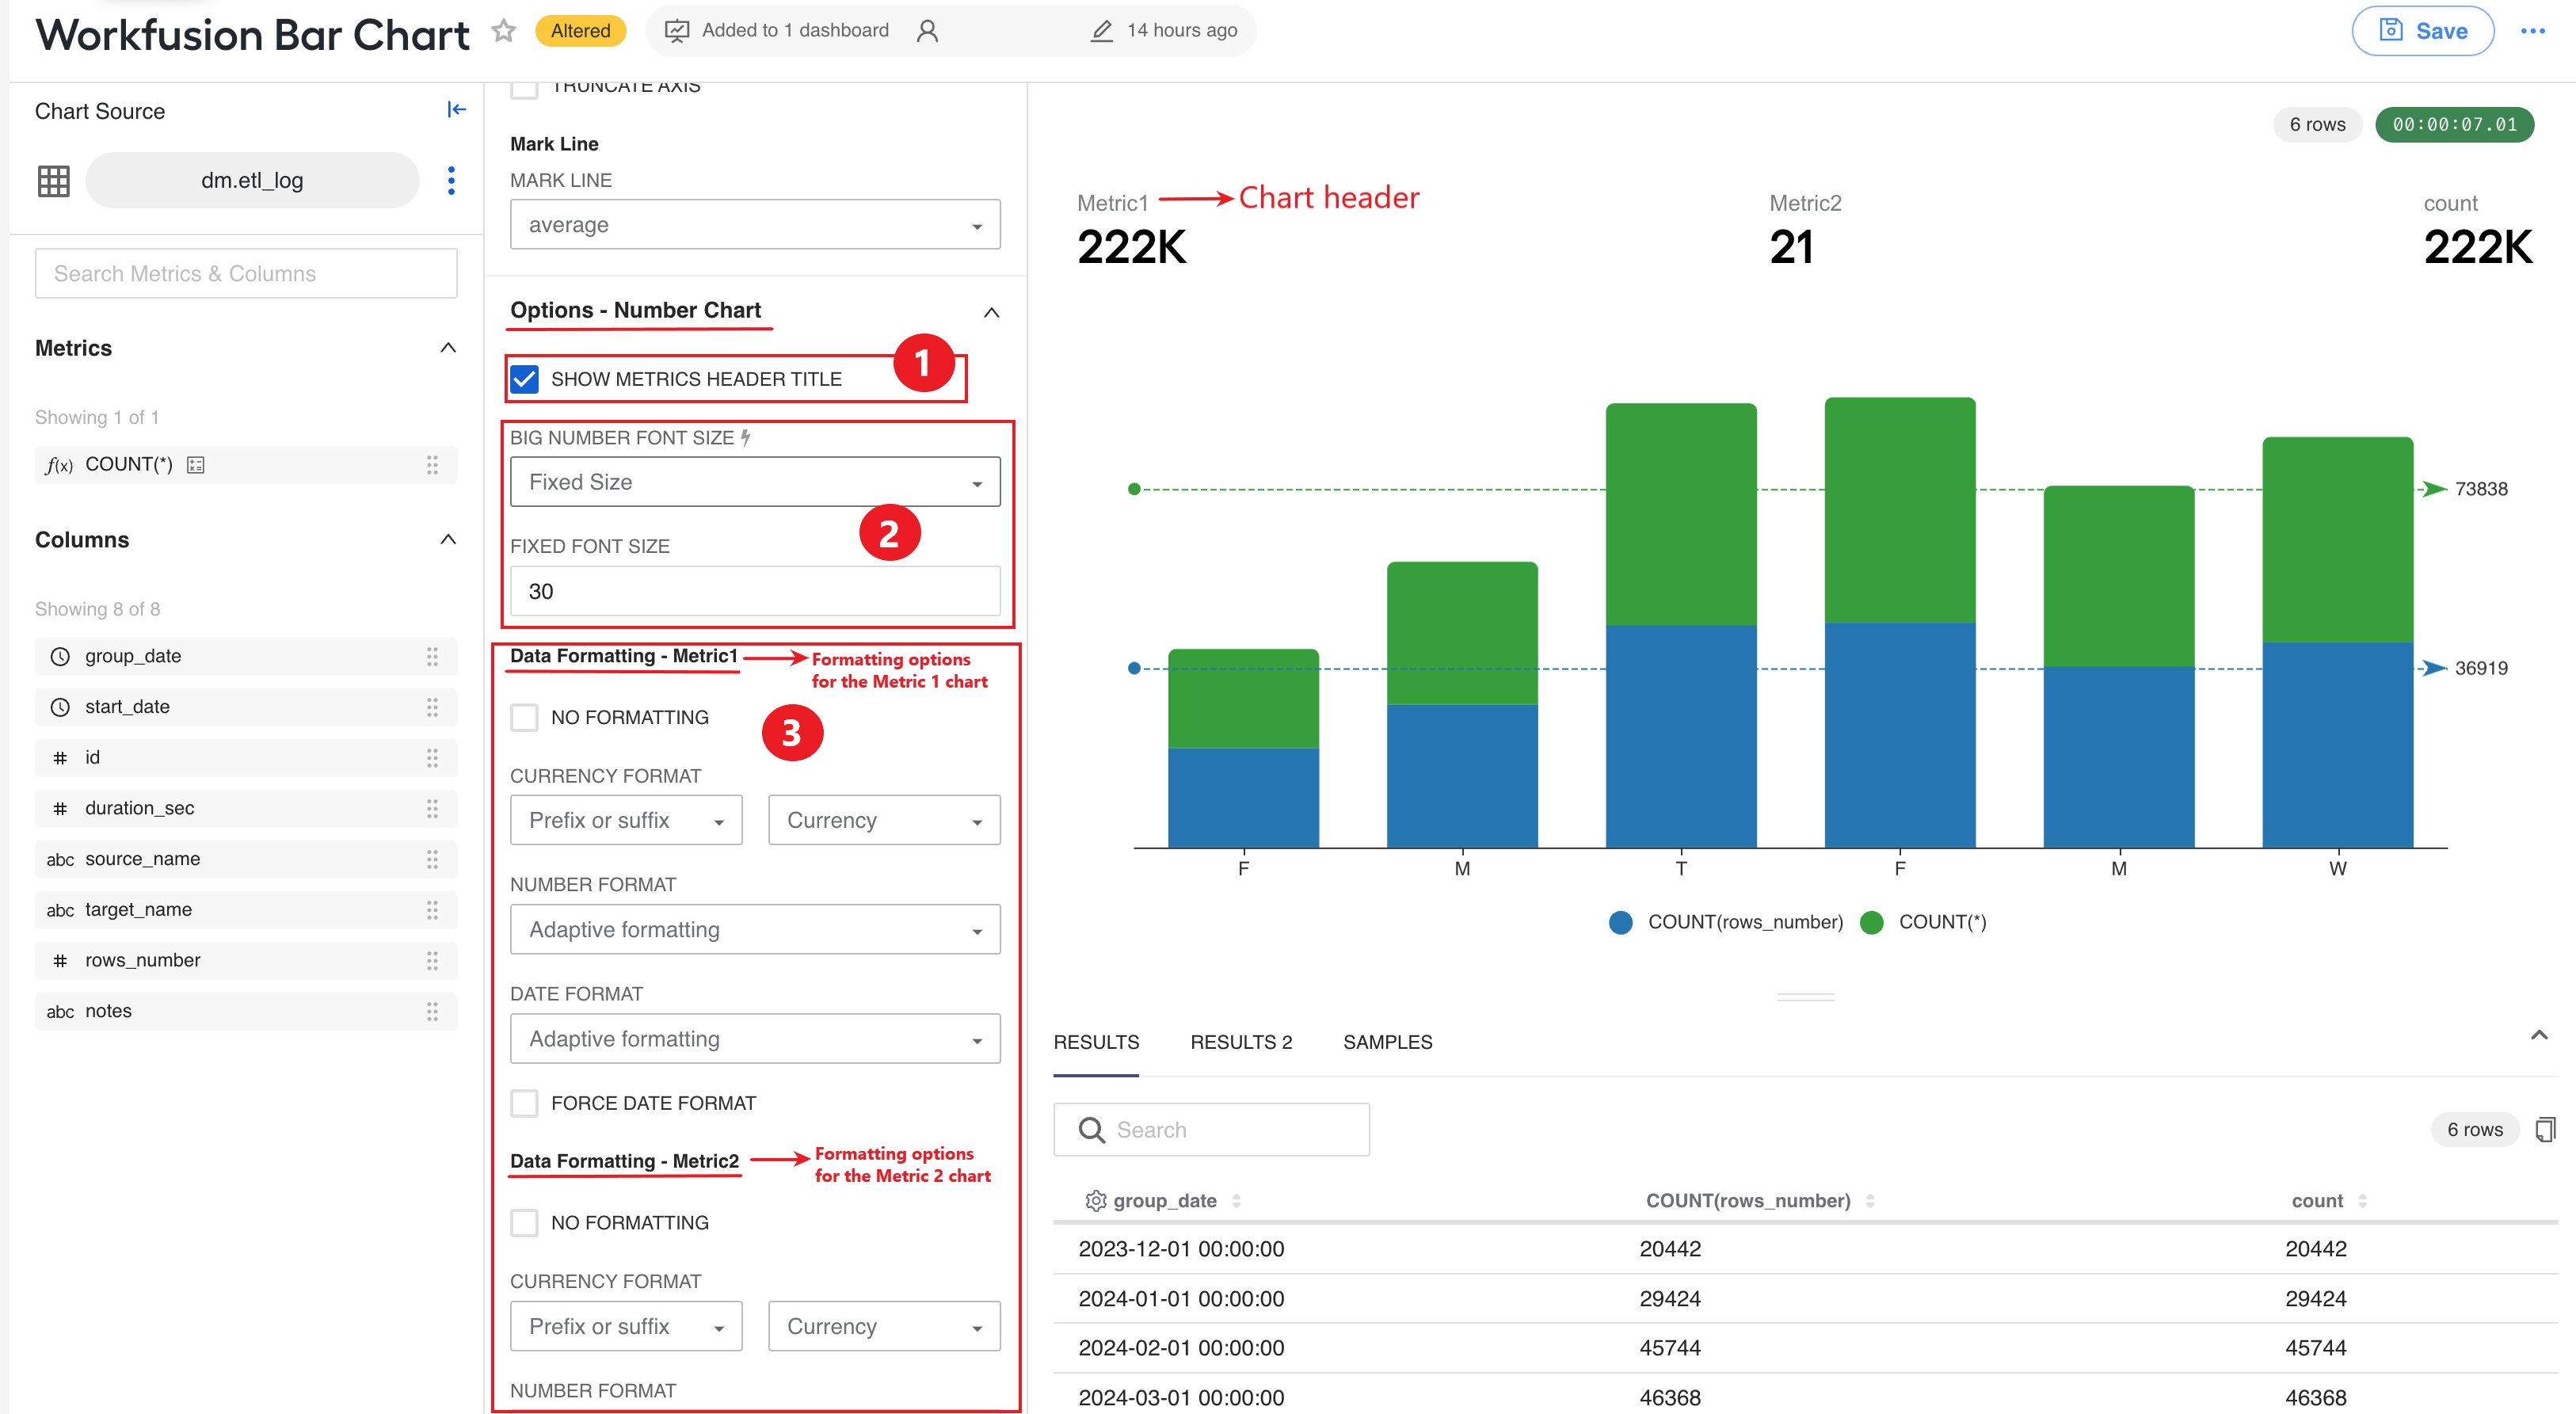The height and width of the screenshot is (1414, 2576).
Task: Switch to the Samples tab
Action: click(1387, 1042)
